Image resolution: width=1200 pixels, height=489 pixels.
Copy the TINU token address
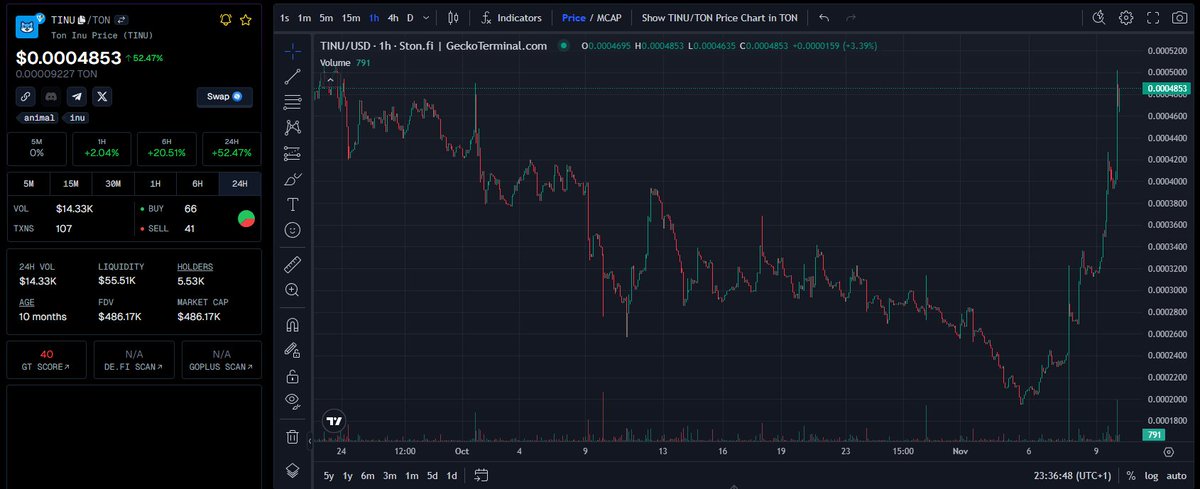pyautogui.click(x=80, y=20)
